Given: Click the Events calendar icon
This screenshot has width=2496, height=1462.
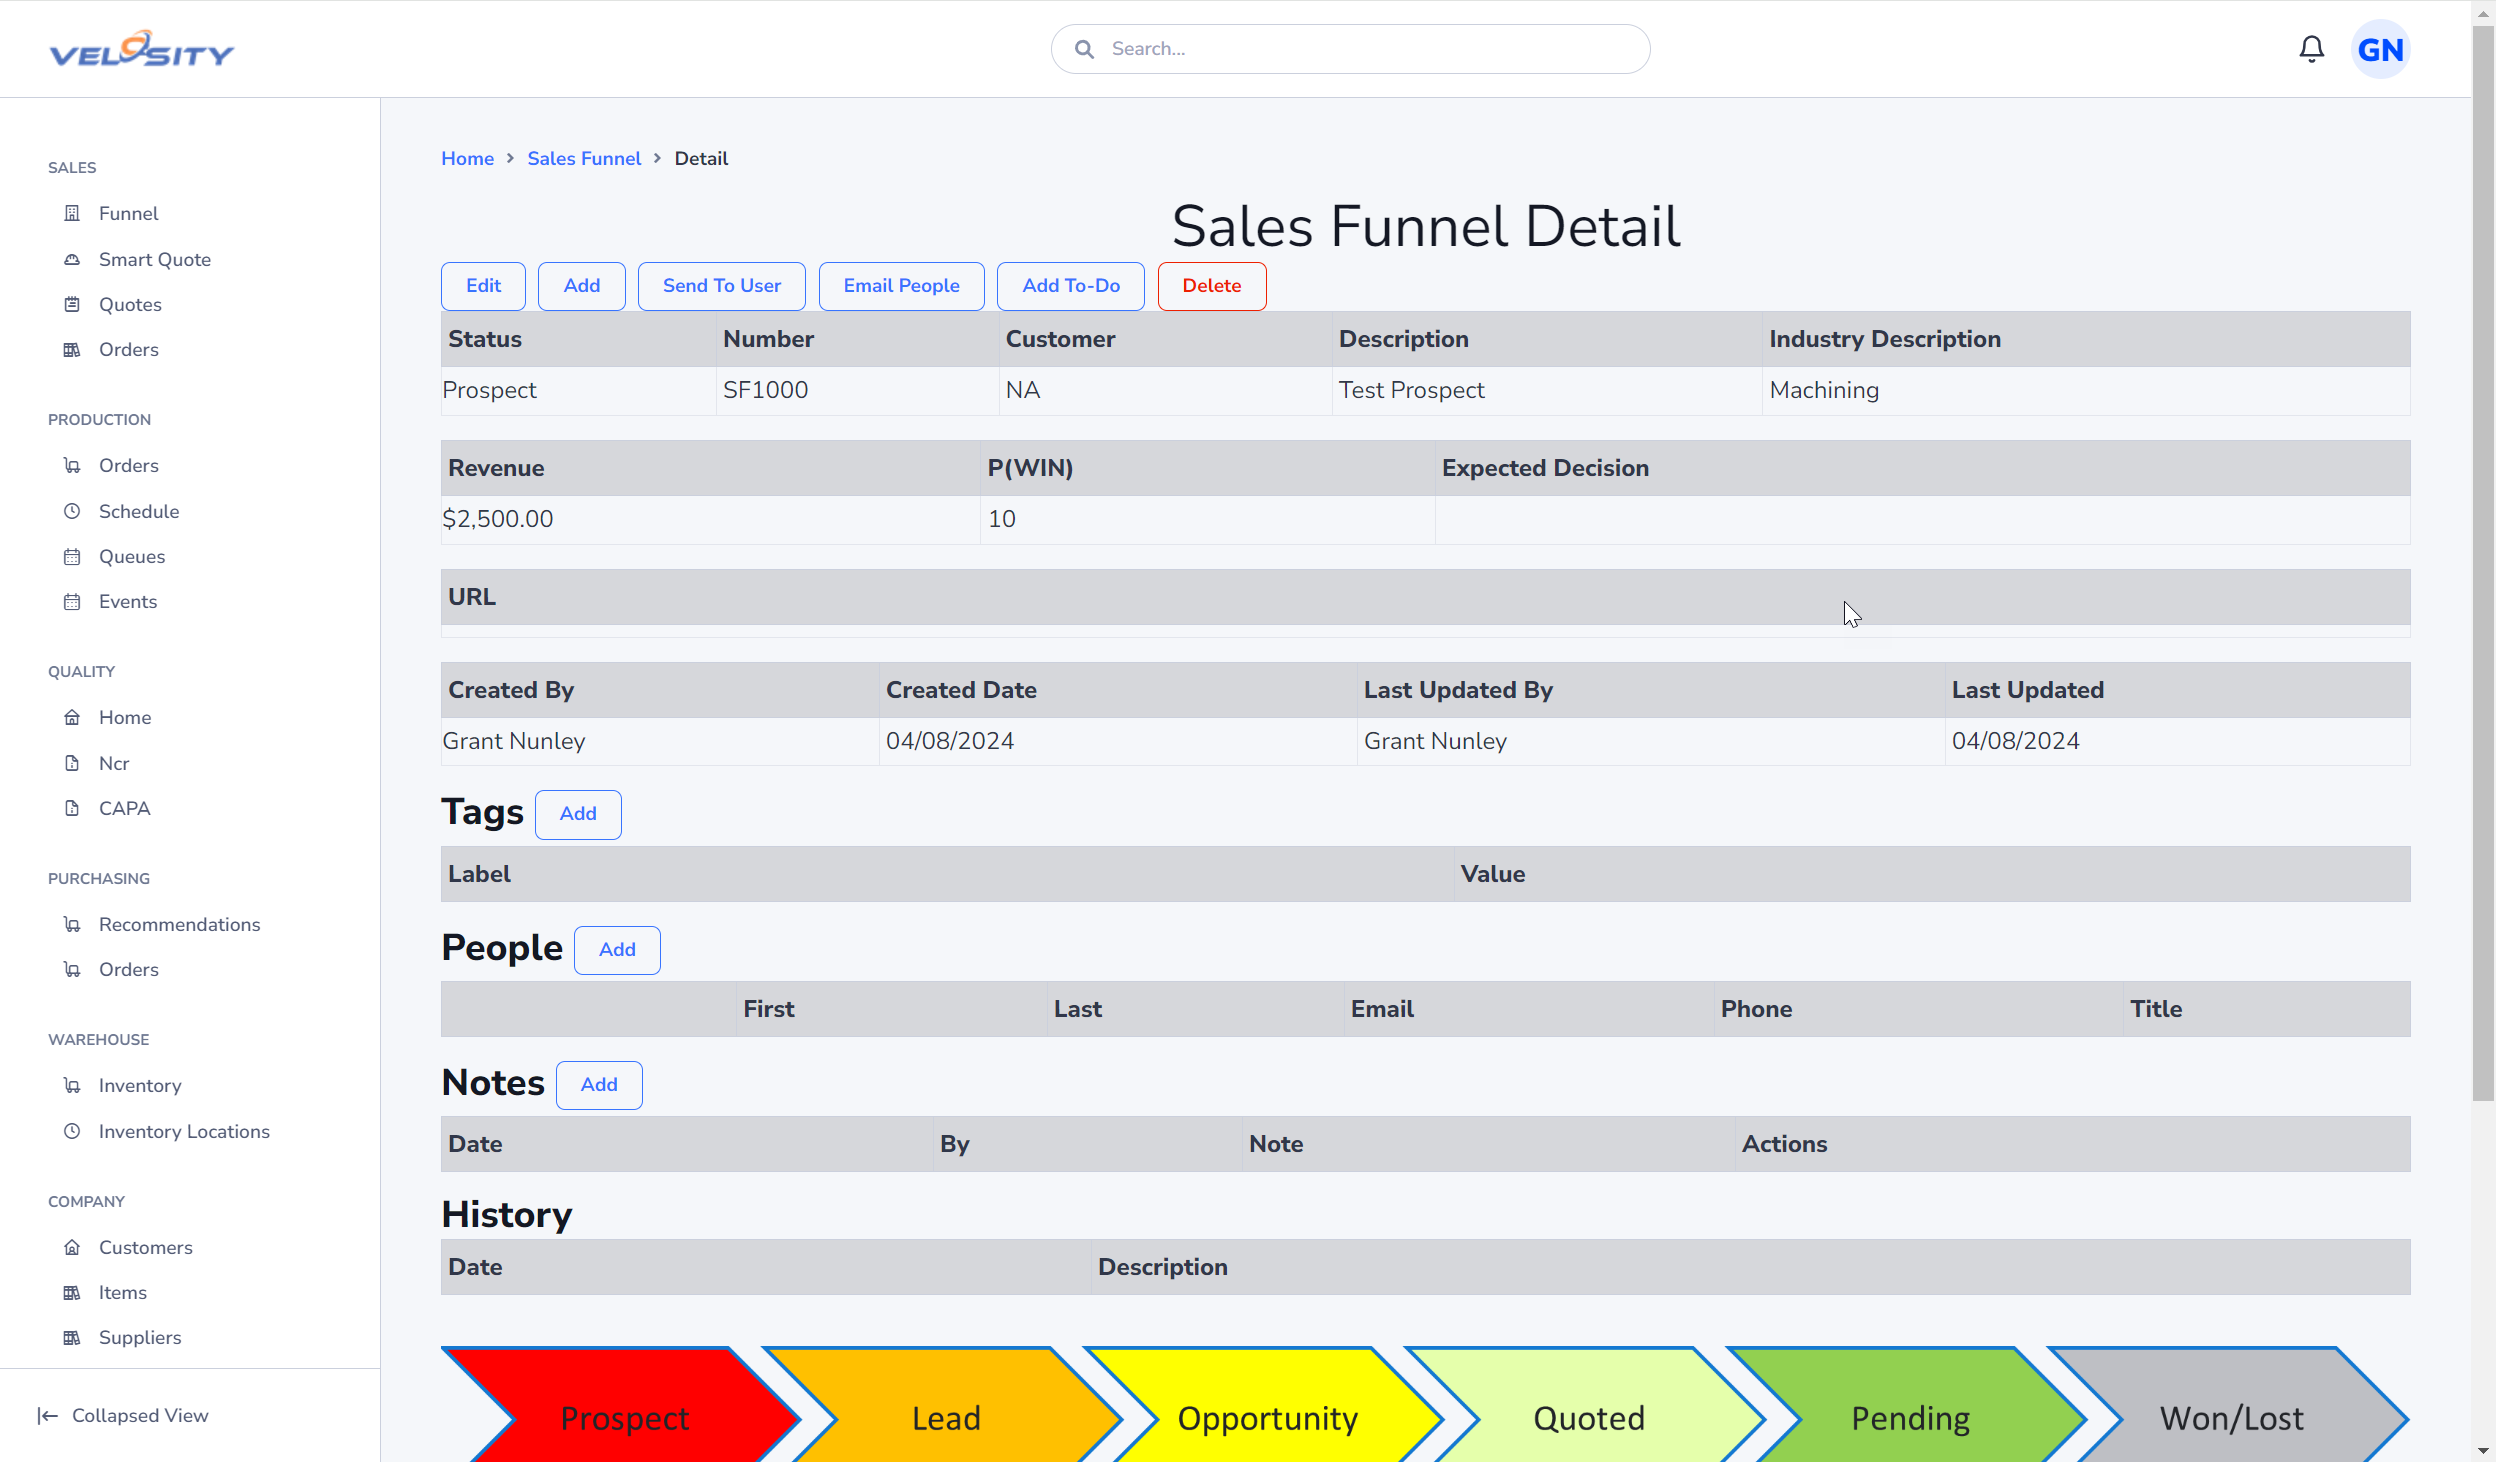Looking at the screenshot, I should coord(72,601).
